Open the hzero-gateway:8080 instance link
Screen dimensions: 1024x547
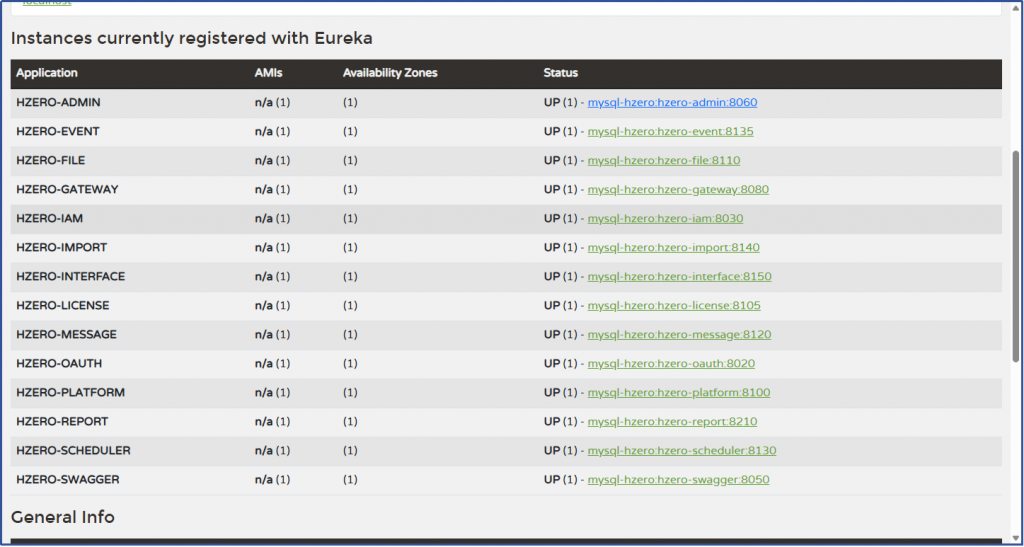678,189
